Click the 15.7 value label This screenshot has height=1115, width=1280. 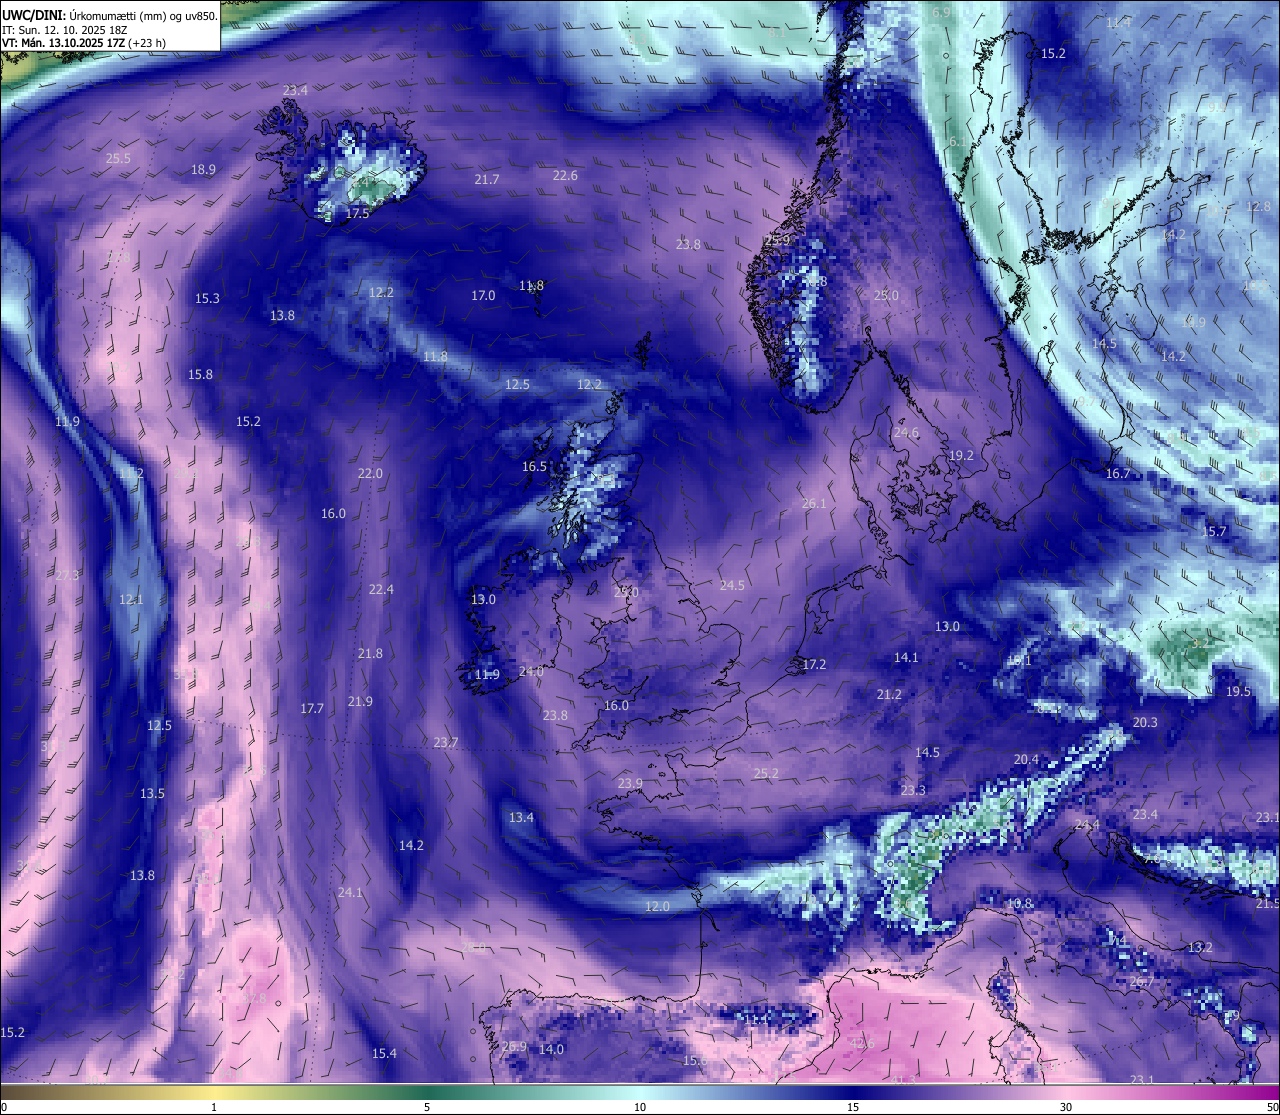(1214, 532)
